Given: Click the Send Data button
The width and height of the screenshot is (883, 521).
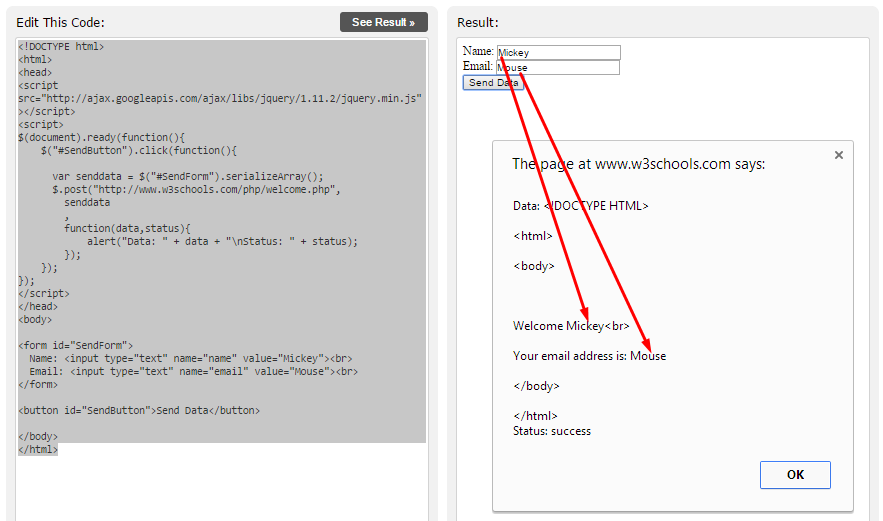Looking at the screenshot, I should point(493,83).
